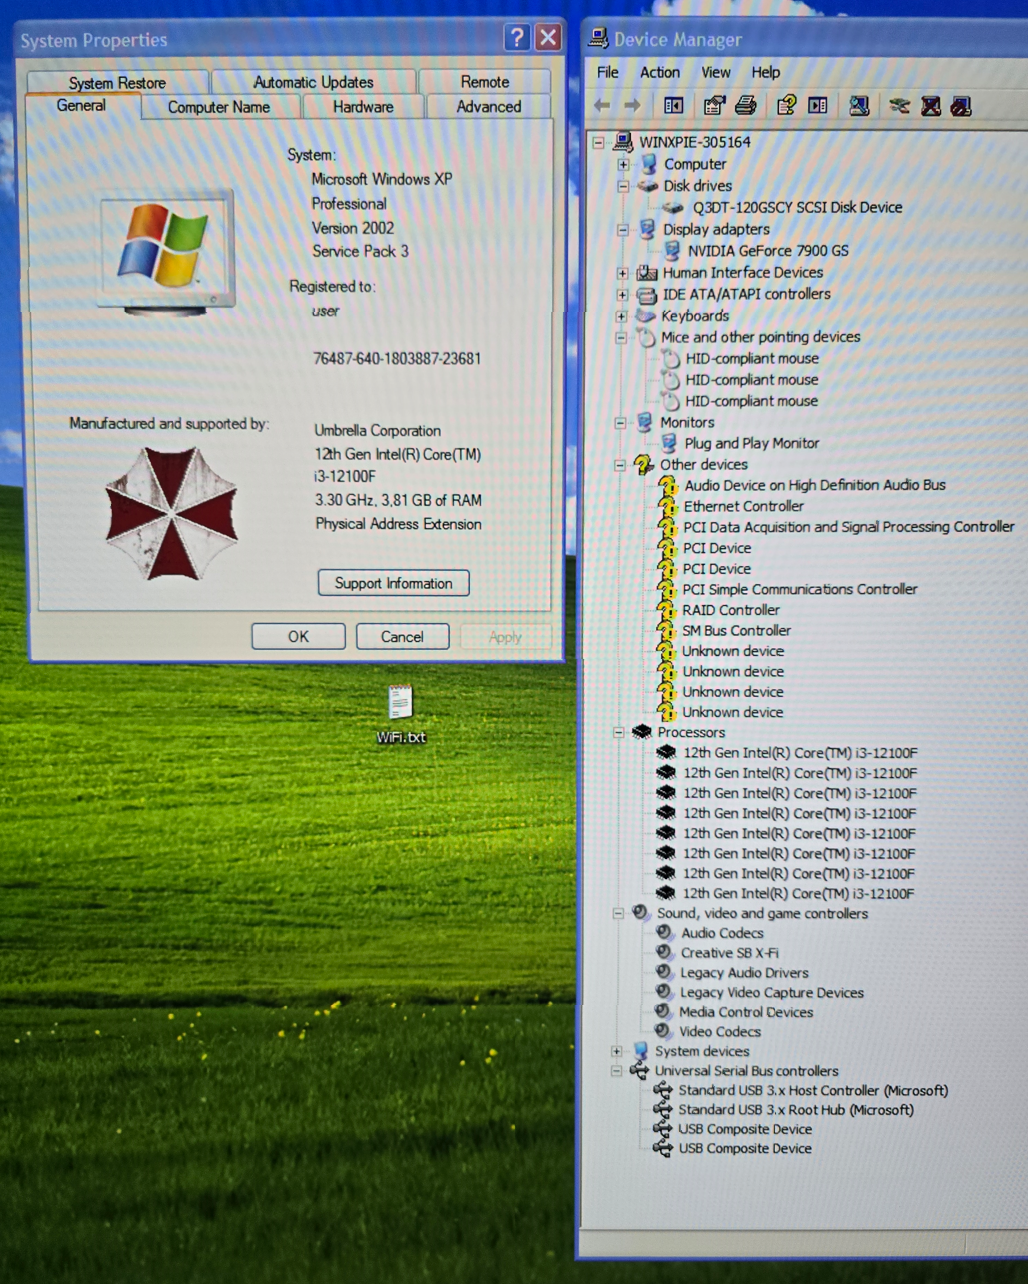The image size is (1028, 1284).
Task: Collapse the Other devices node
Action: [620, 465]
